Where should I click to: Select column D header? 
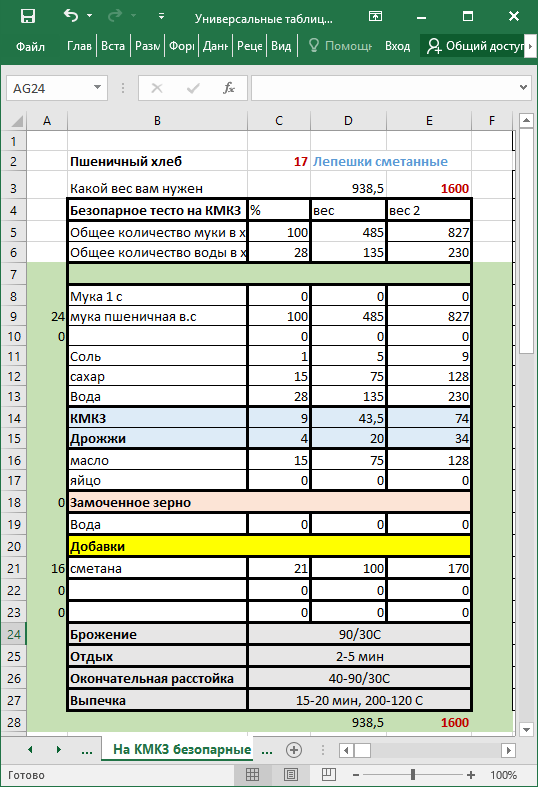coord(348,120)
